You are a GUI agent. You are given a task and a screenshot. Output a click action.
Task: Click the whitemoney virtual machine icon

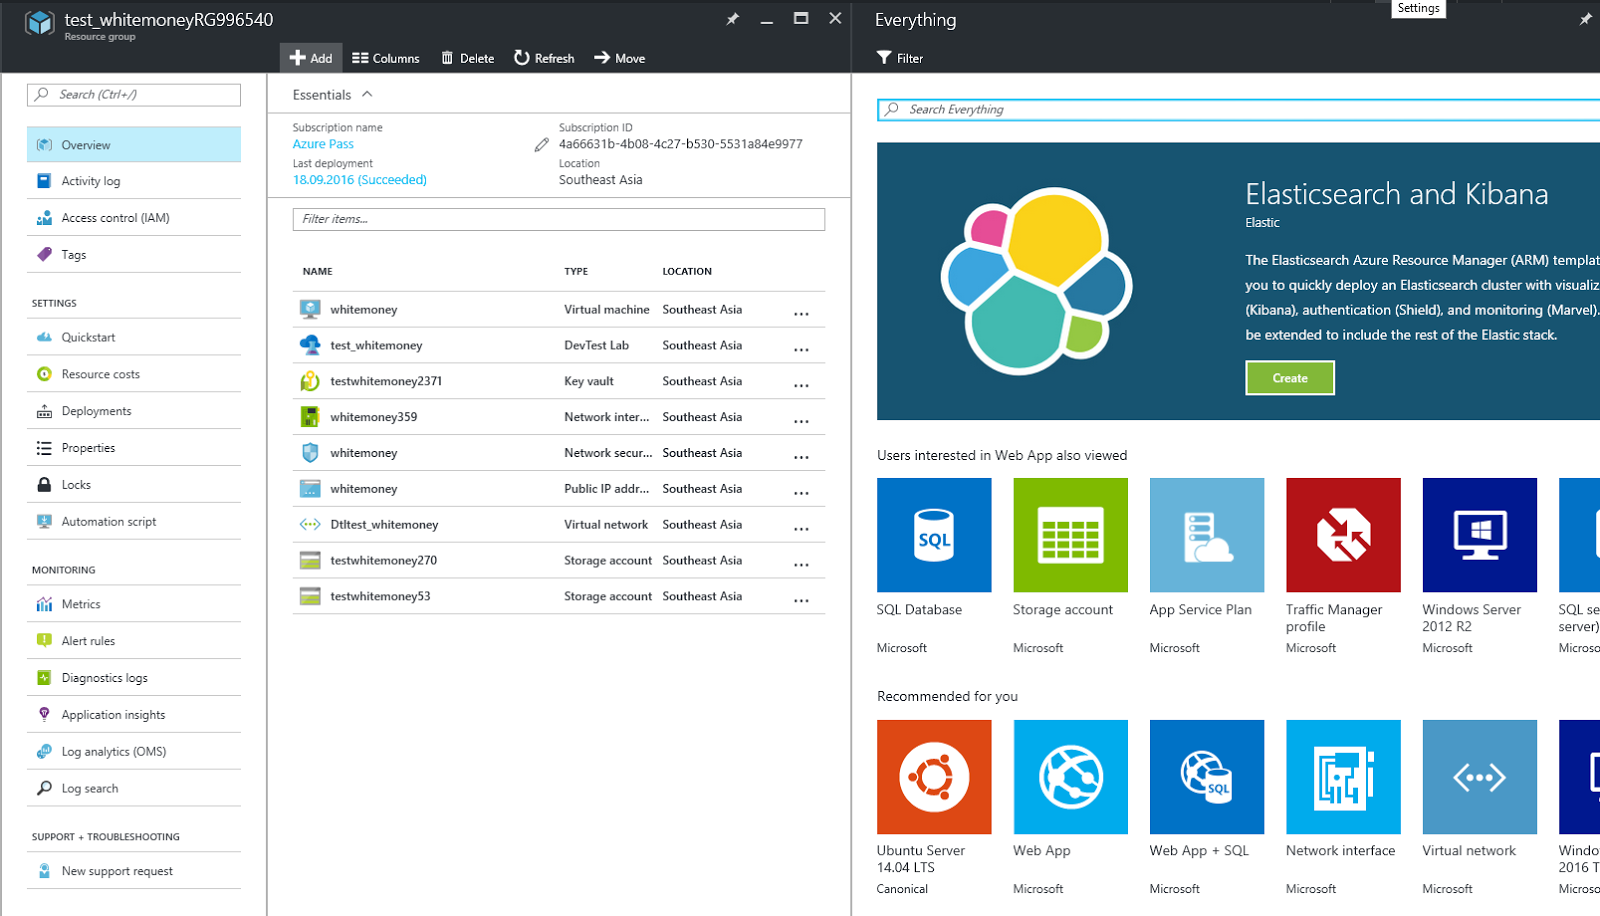310,309
